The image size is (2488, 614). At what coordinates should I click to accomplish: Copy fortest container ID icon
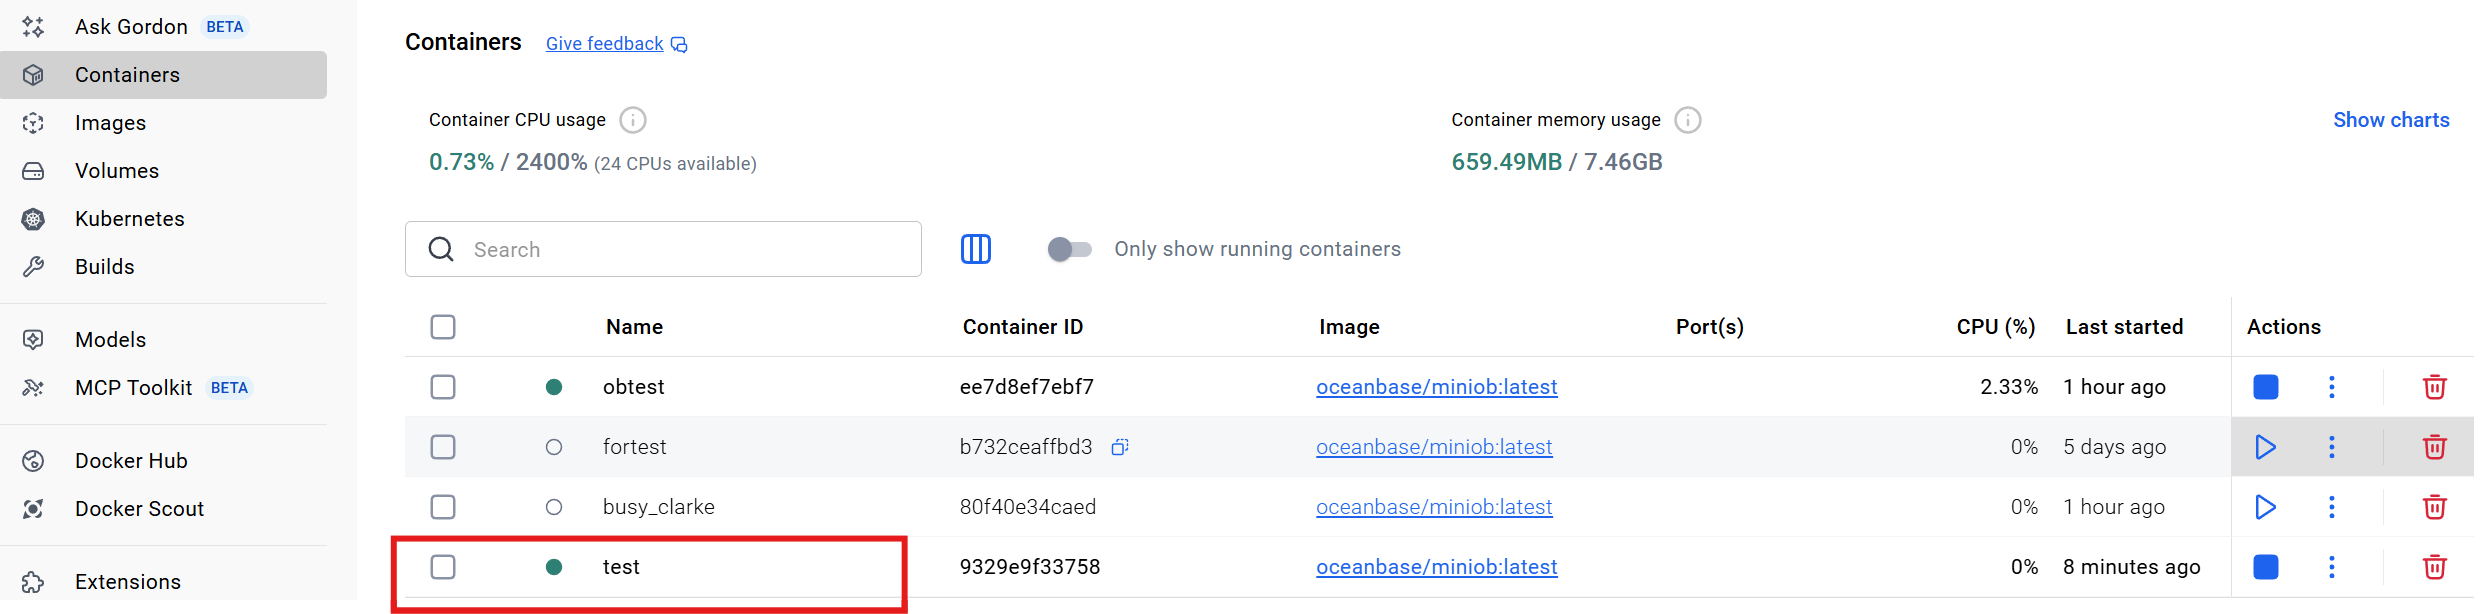(1120, 447)
